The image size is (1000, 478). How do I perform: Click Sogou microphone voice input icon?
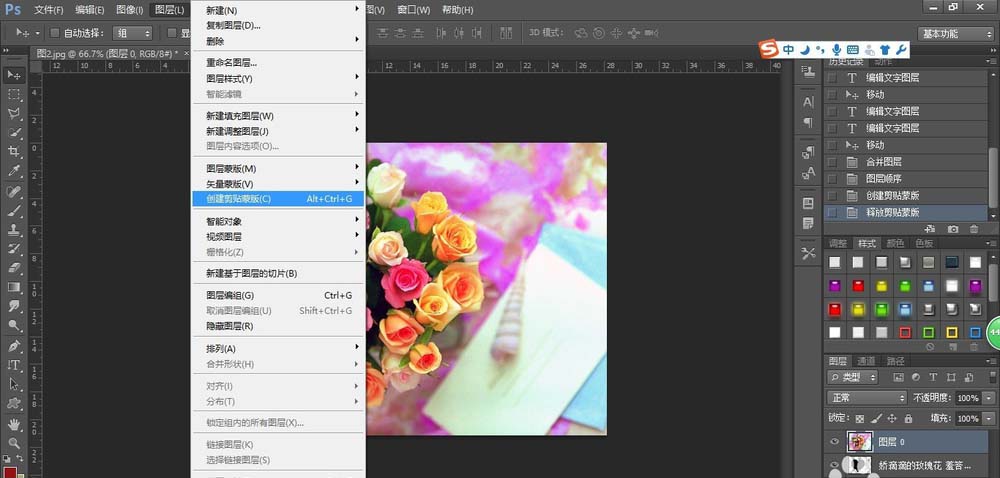click(836, 49)
